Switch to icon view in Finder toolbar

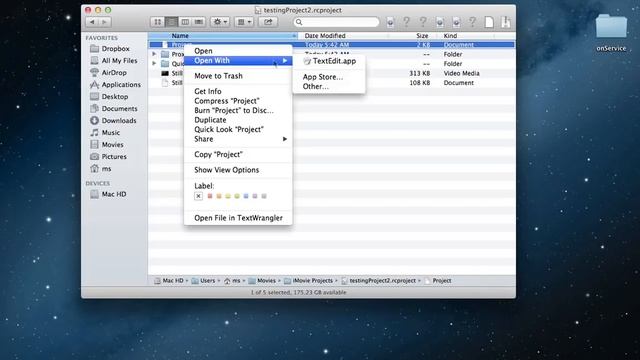tap(158, 22)
